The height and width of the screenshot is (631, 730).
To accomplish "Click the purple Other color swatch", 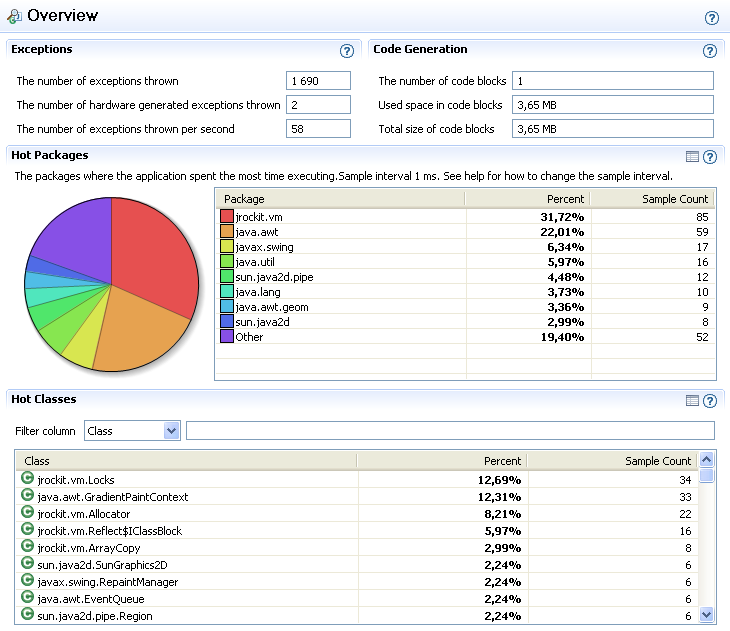I will [227, 336].
